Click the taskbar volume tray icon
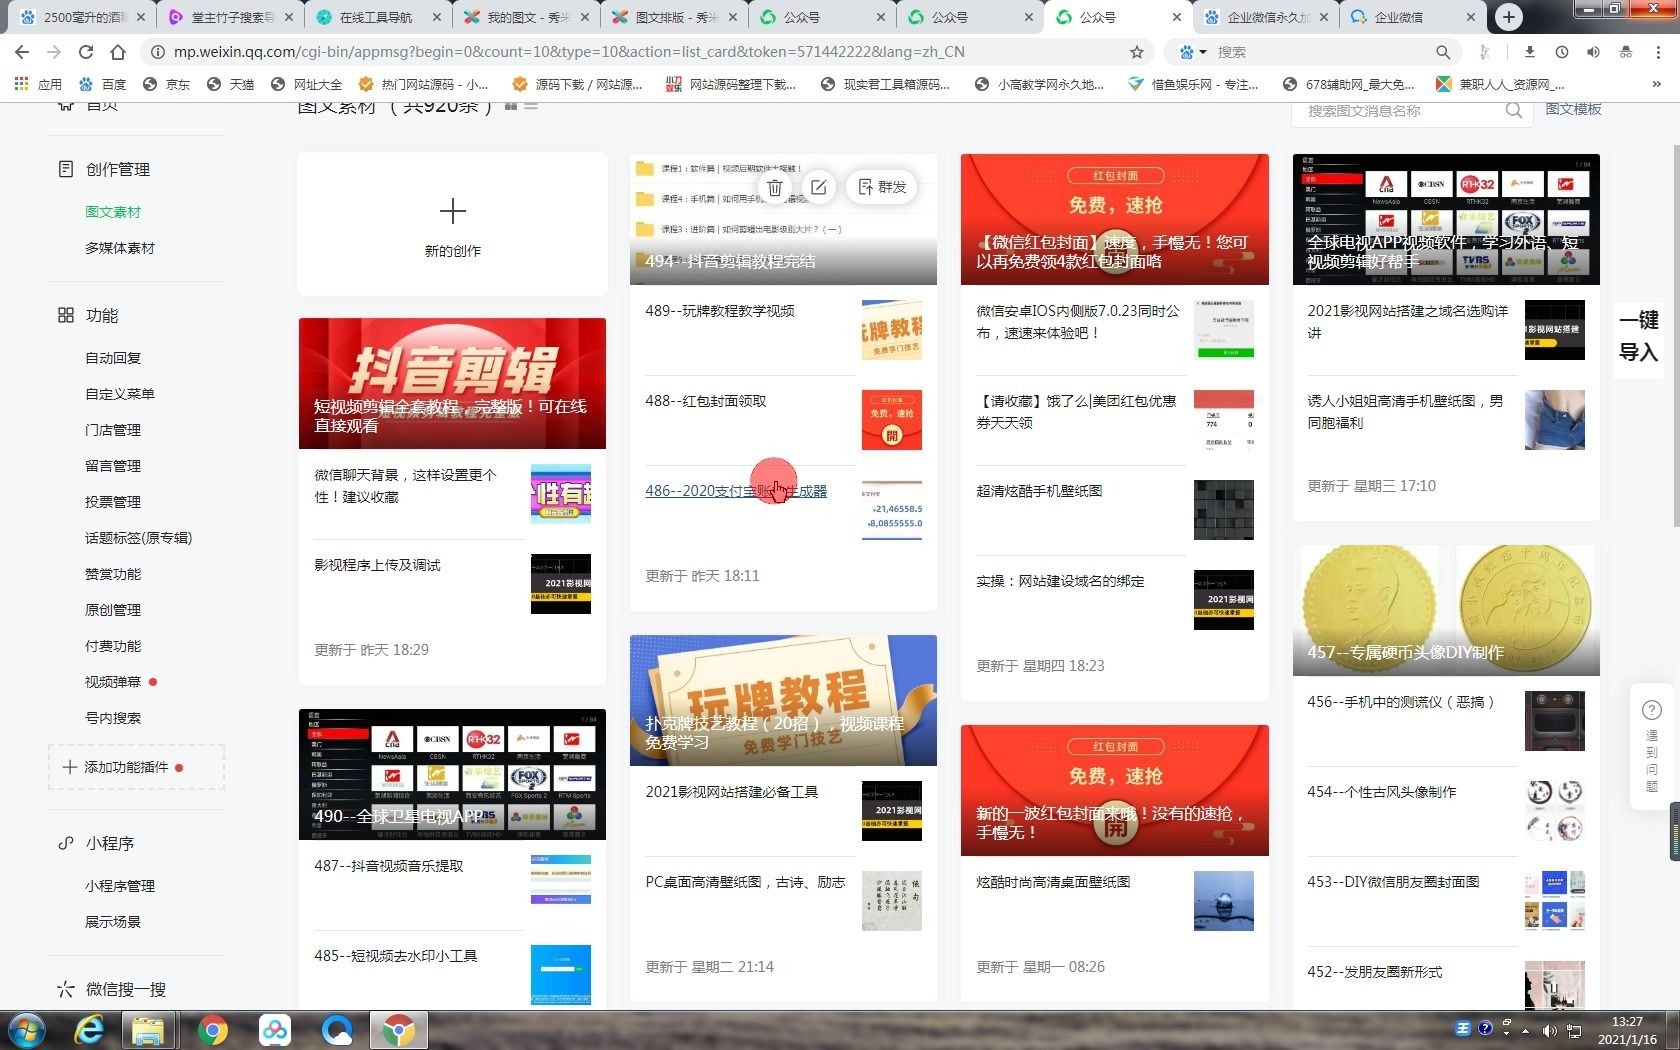Image resolution: width=1680 pixels, height=1050 pixels. pos(1549,1030)
